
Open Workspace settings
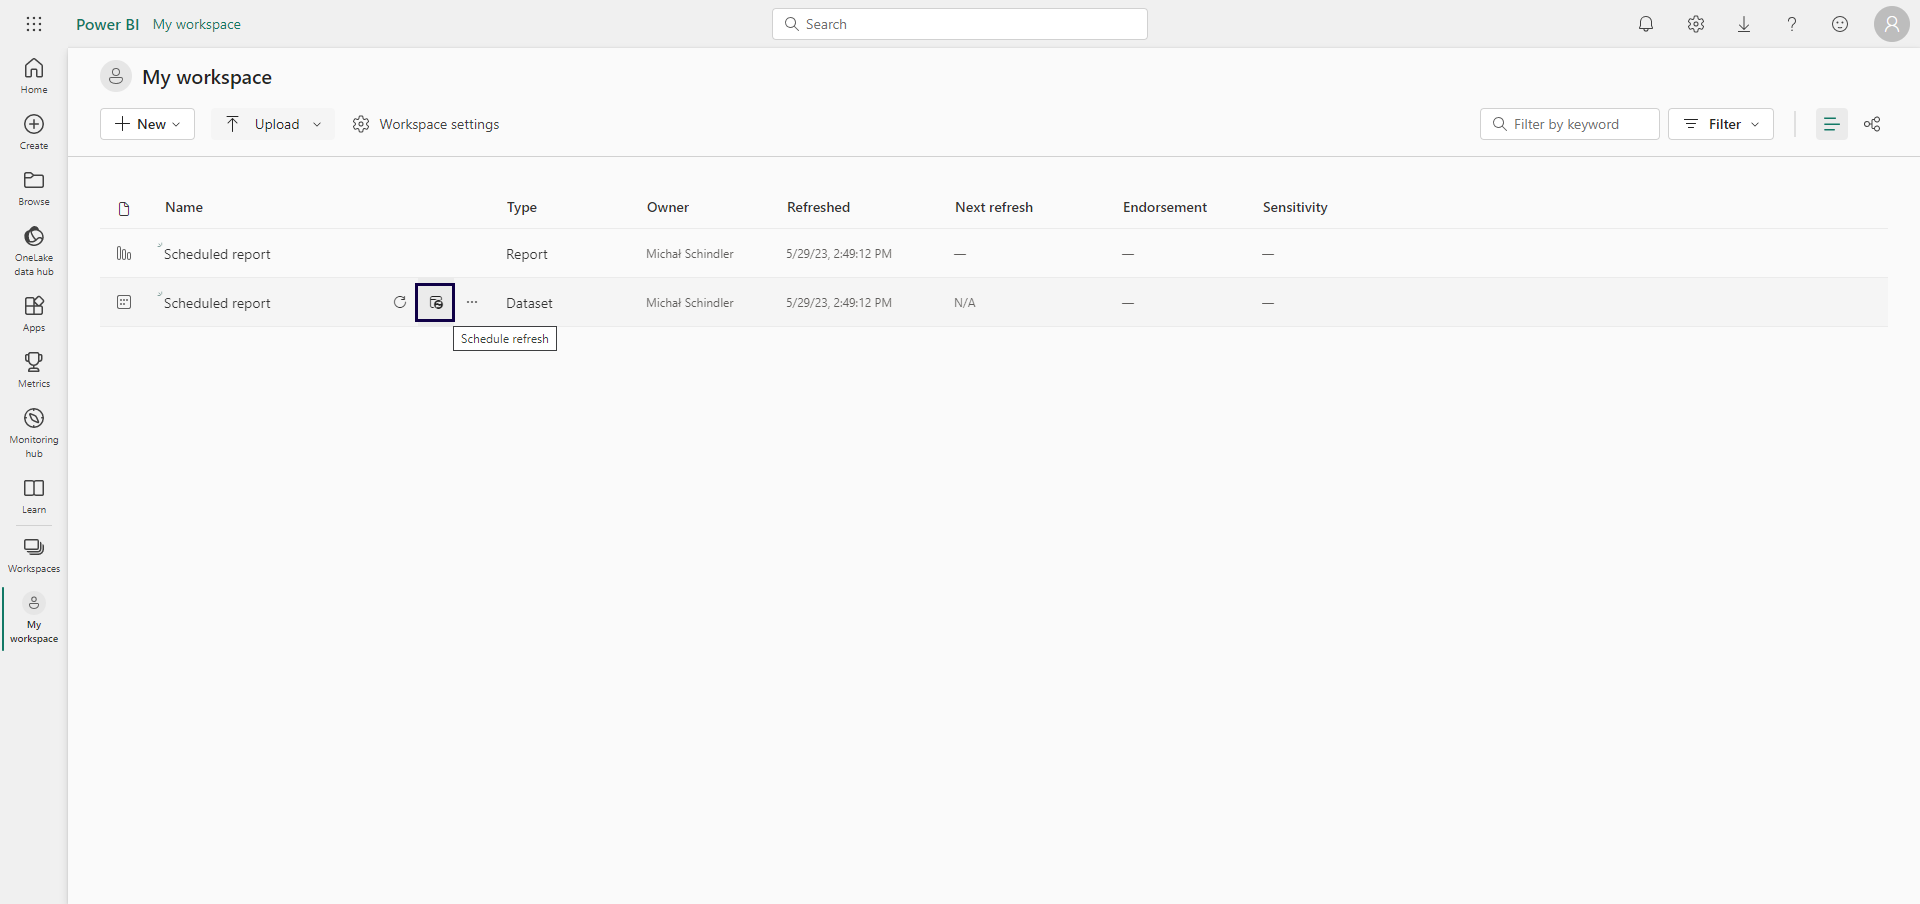click(x=426, y=124)
